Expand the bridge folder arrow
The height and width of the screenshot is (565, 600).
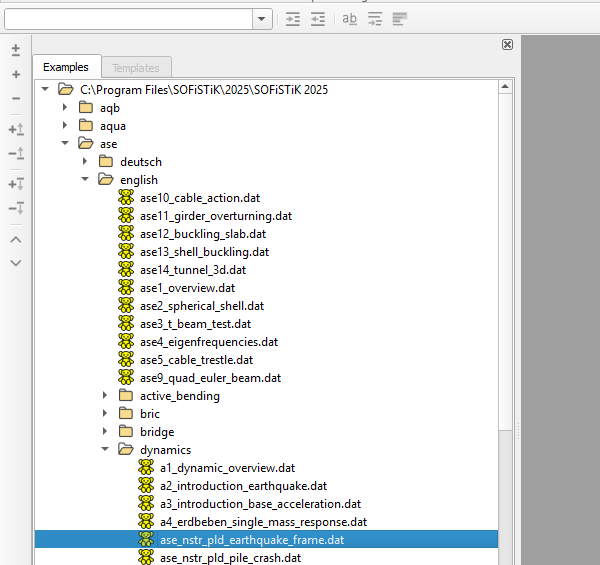(105, 431)
